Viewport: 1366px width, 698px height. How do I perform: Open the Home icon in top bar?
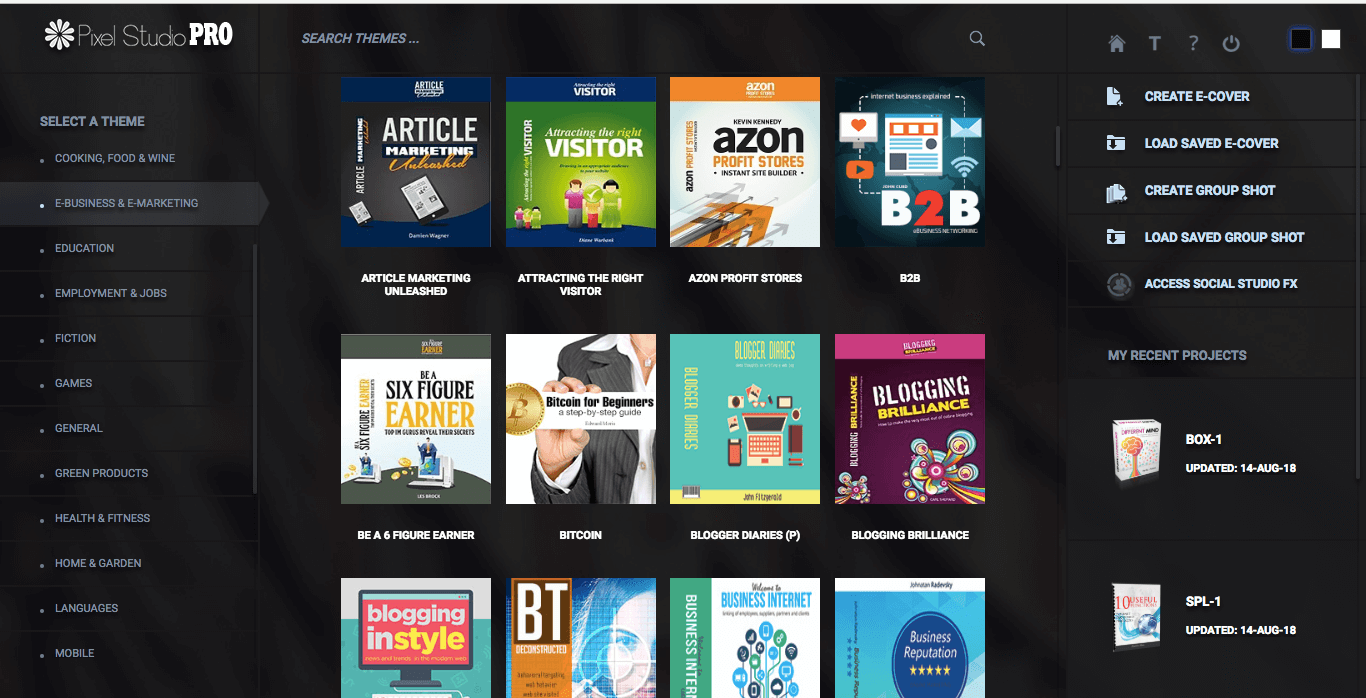(x=1117, y=43)
